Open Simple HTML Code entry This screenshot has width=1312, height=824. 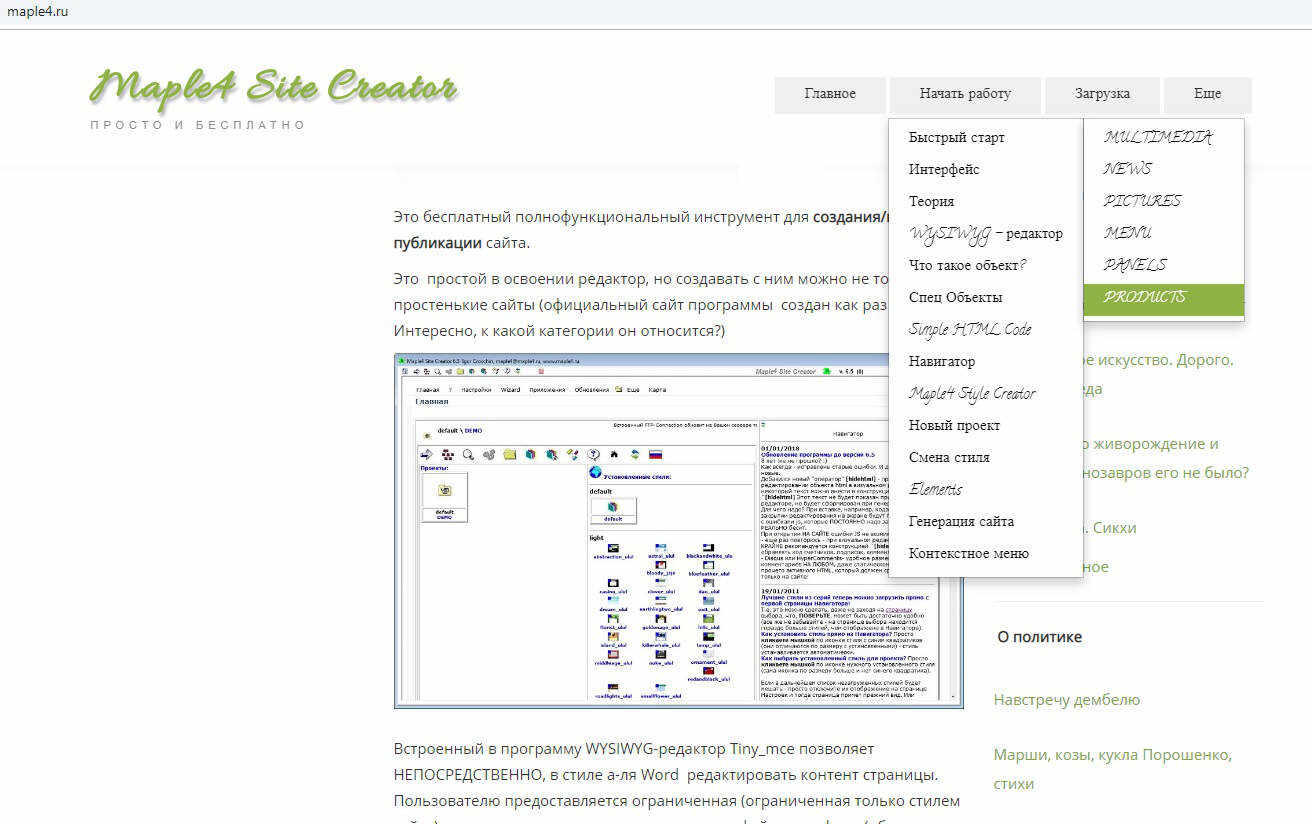(985, 330)
